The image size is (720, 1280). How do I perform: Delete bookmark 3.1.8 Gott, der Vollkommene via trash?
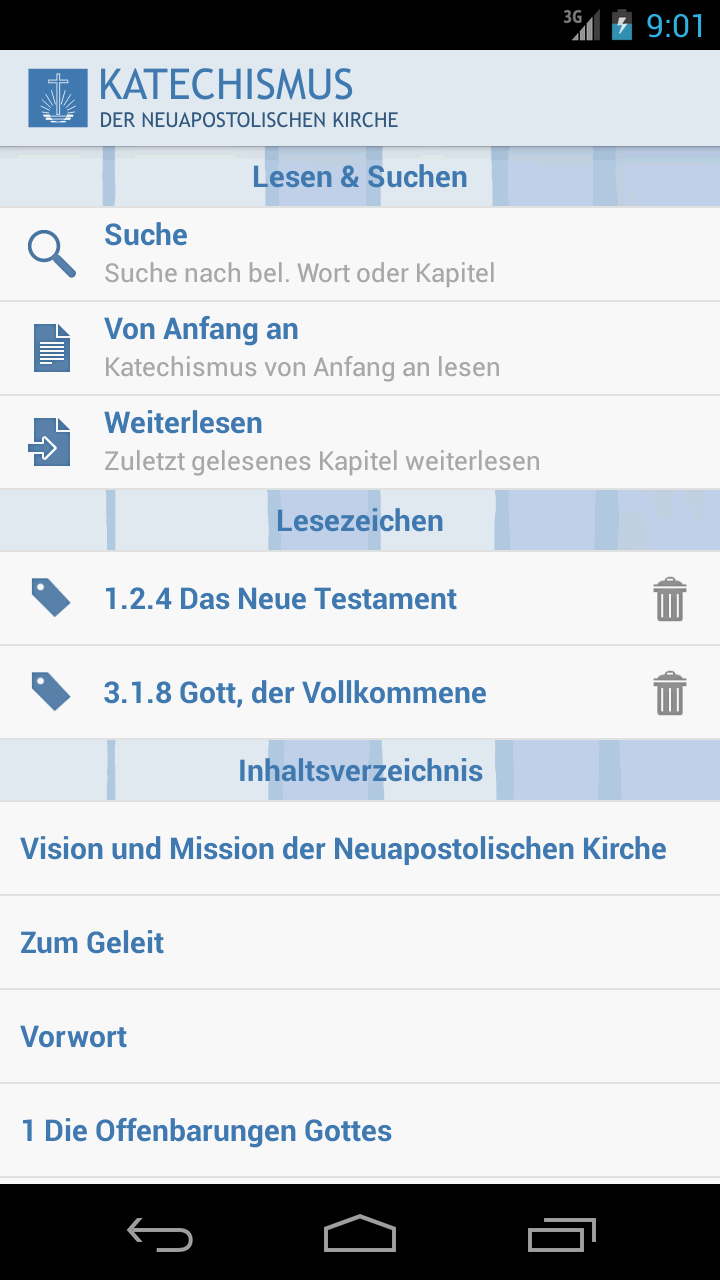coord(669,693)
